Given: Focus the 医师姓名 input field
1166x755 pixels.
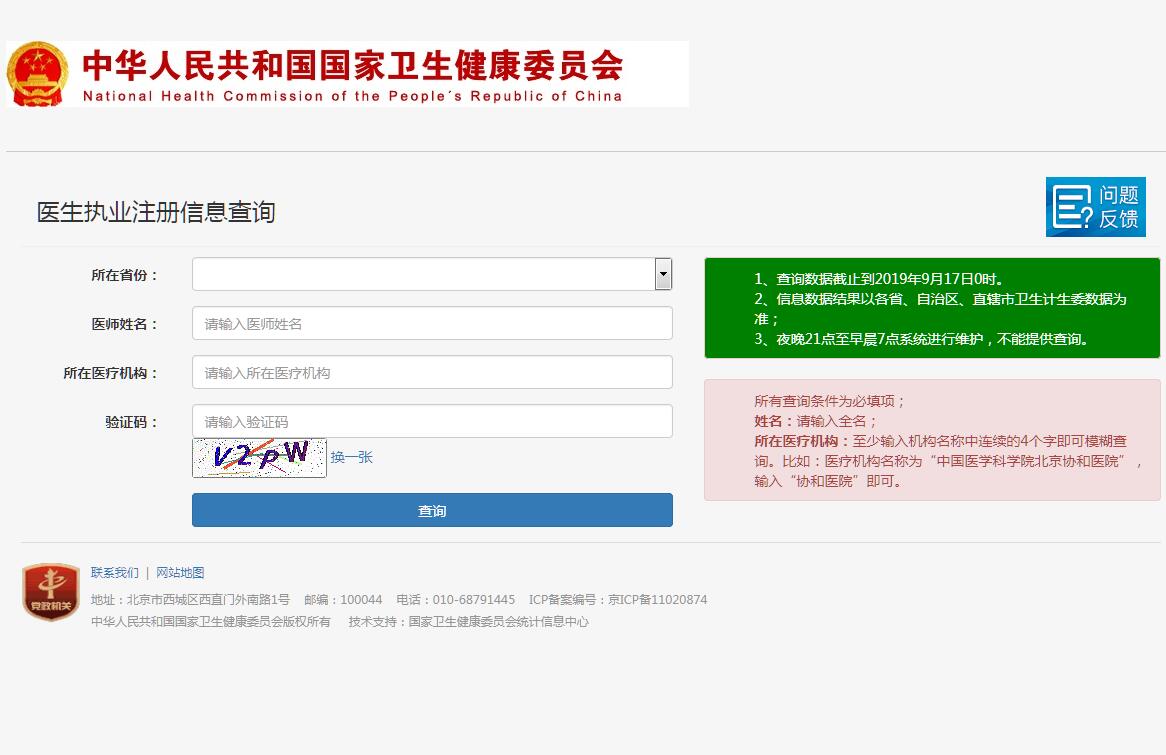Looking at the screenshot, I should 432,323.
